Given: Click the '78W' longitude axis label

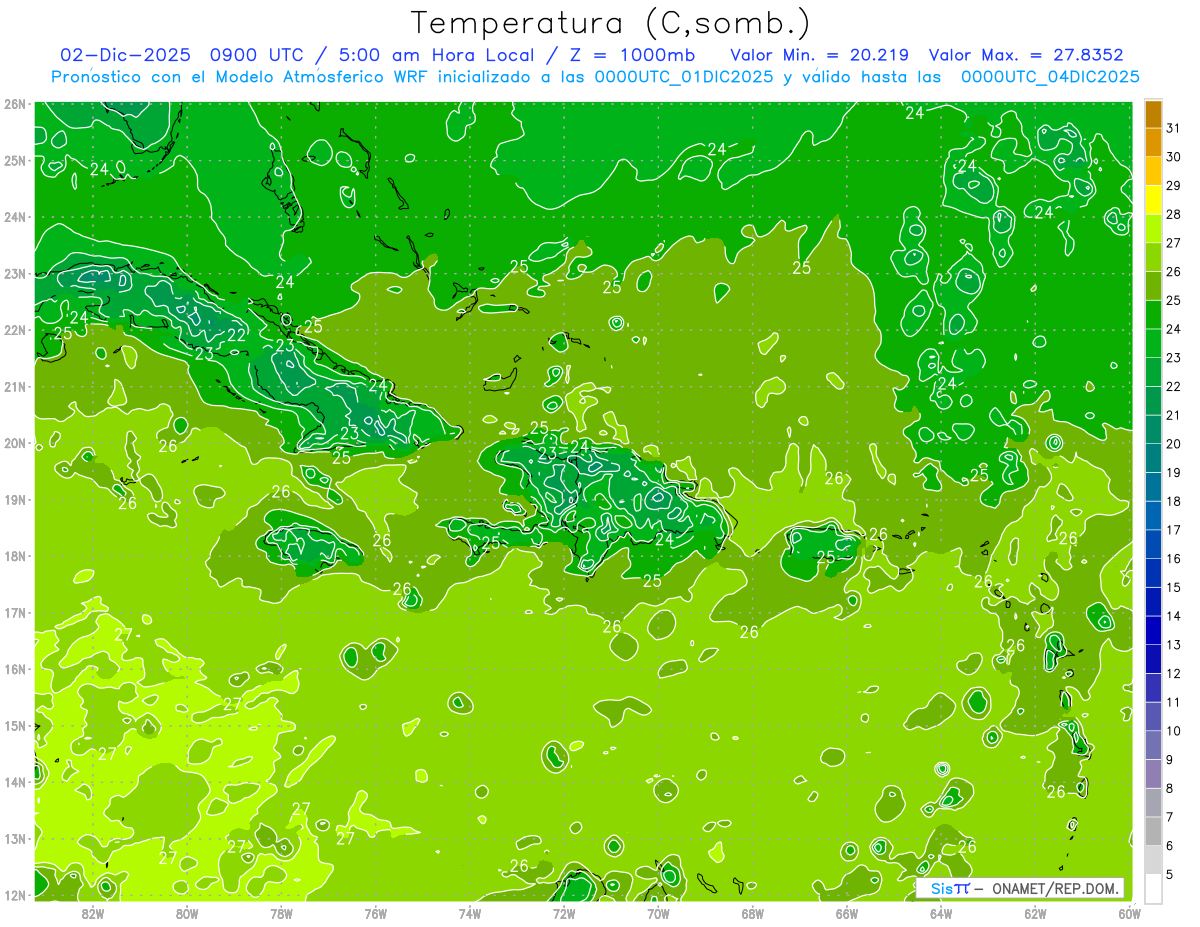Looking at the screenshot, I should click(x=281, y=913).
